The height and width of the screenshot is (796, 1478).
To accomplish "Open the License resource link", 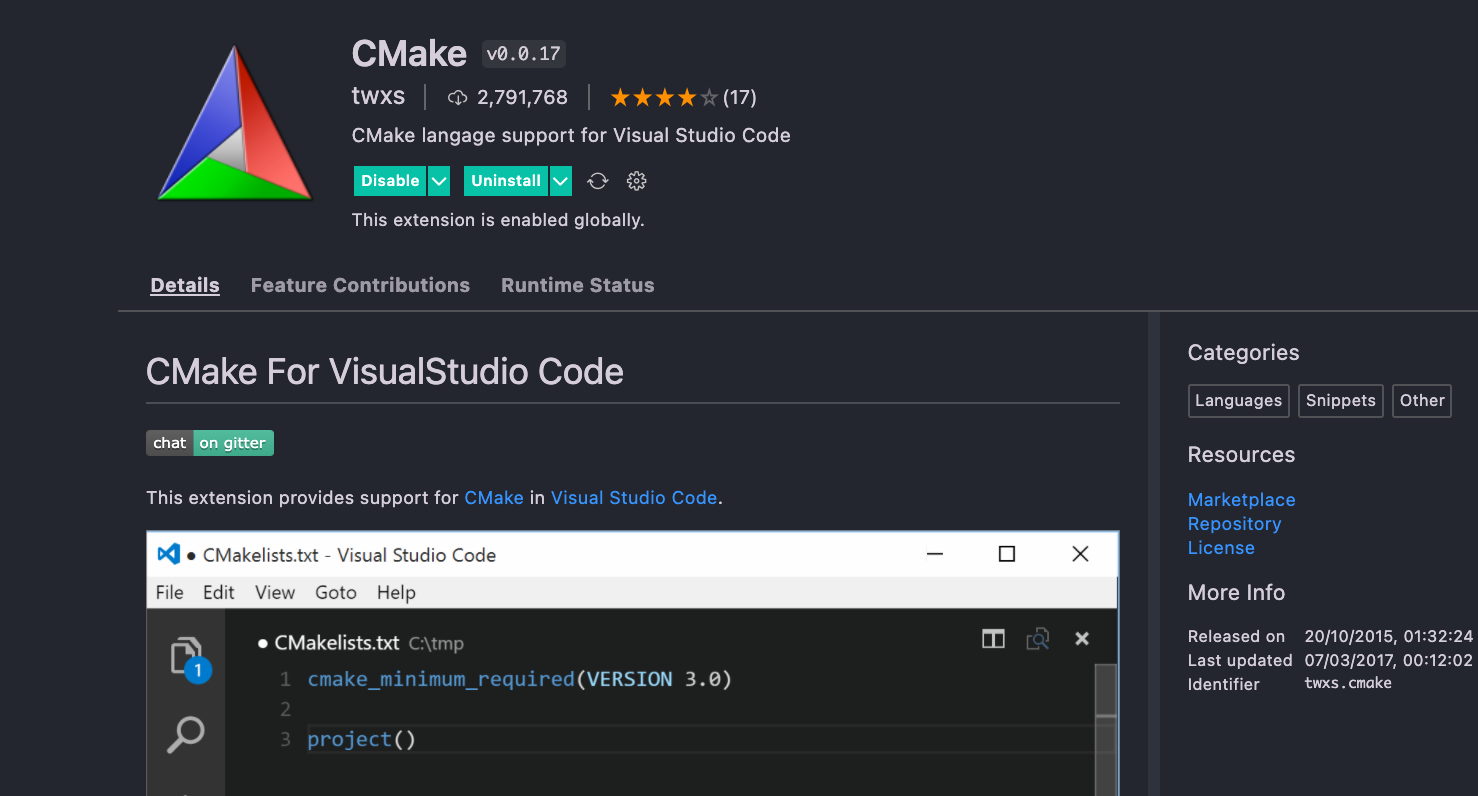I will [x=1221, y=548].
